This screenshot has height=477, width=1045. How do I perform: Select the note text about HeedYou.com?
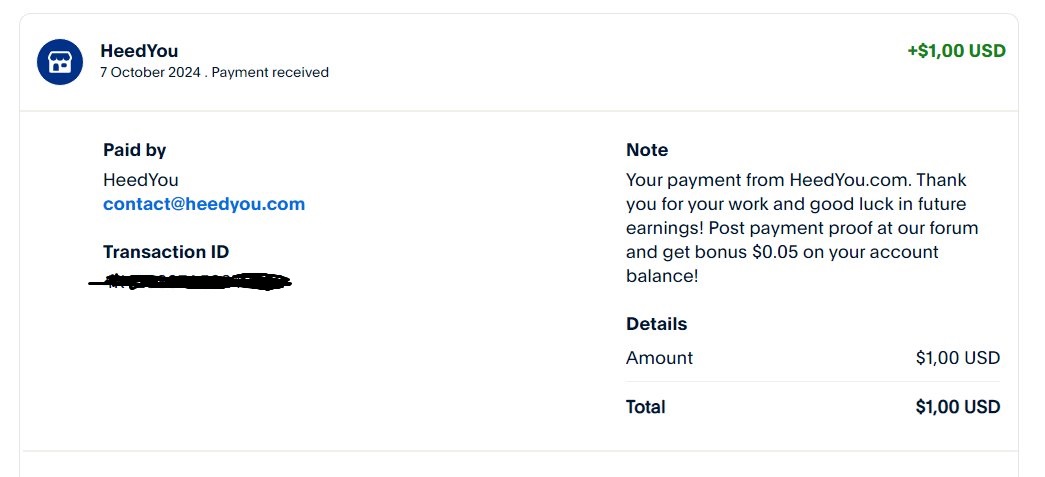(x=802, y=228)
